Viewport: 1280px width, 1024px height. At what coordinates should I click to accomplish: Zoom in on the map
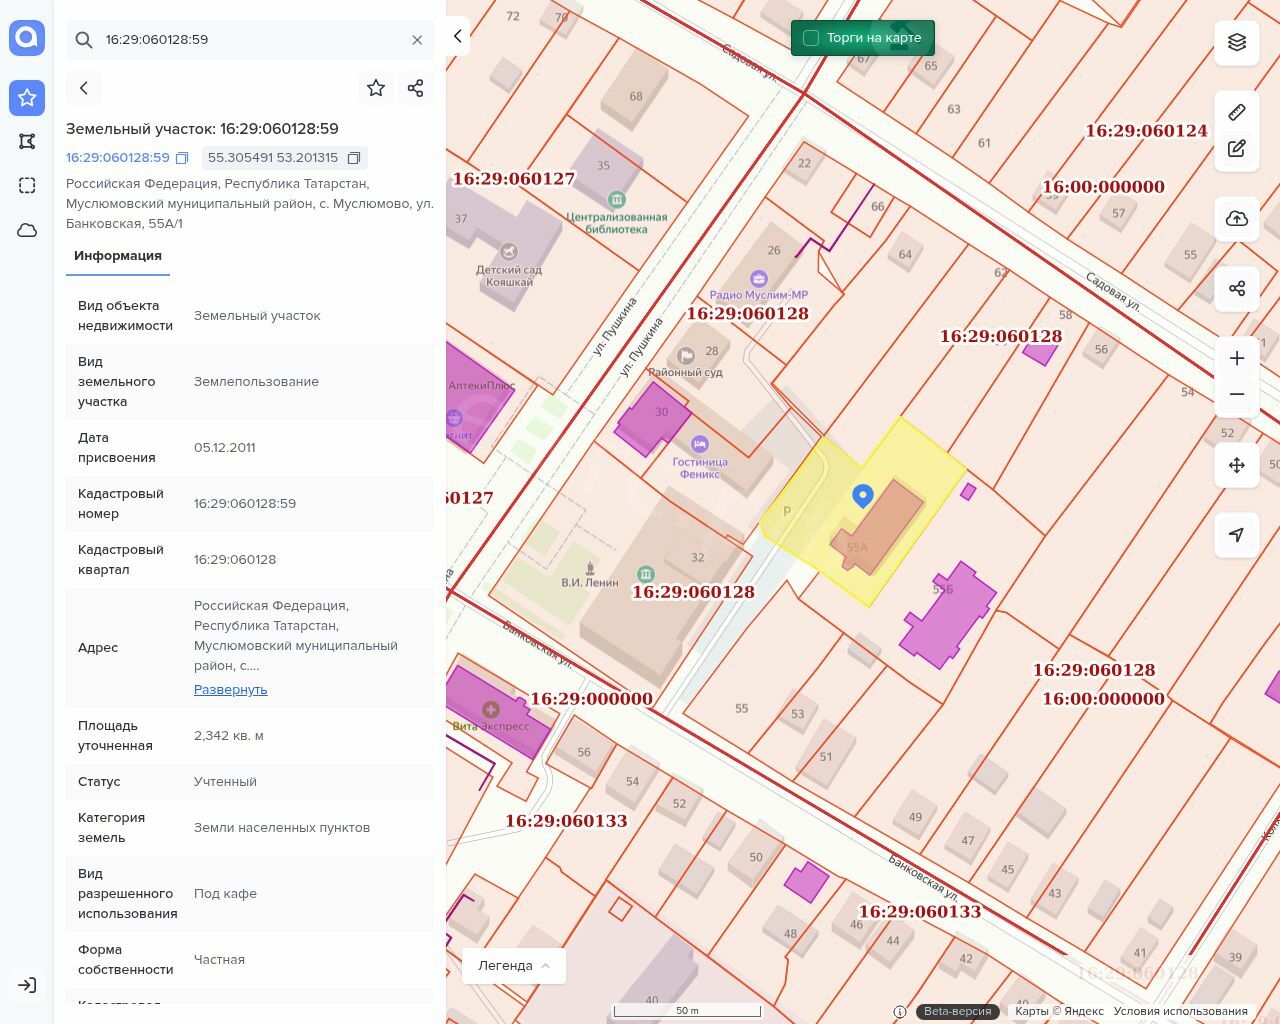pos(1237,358)
